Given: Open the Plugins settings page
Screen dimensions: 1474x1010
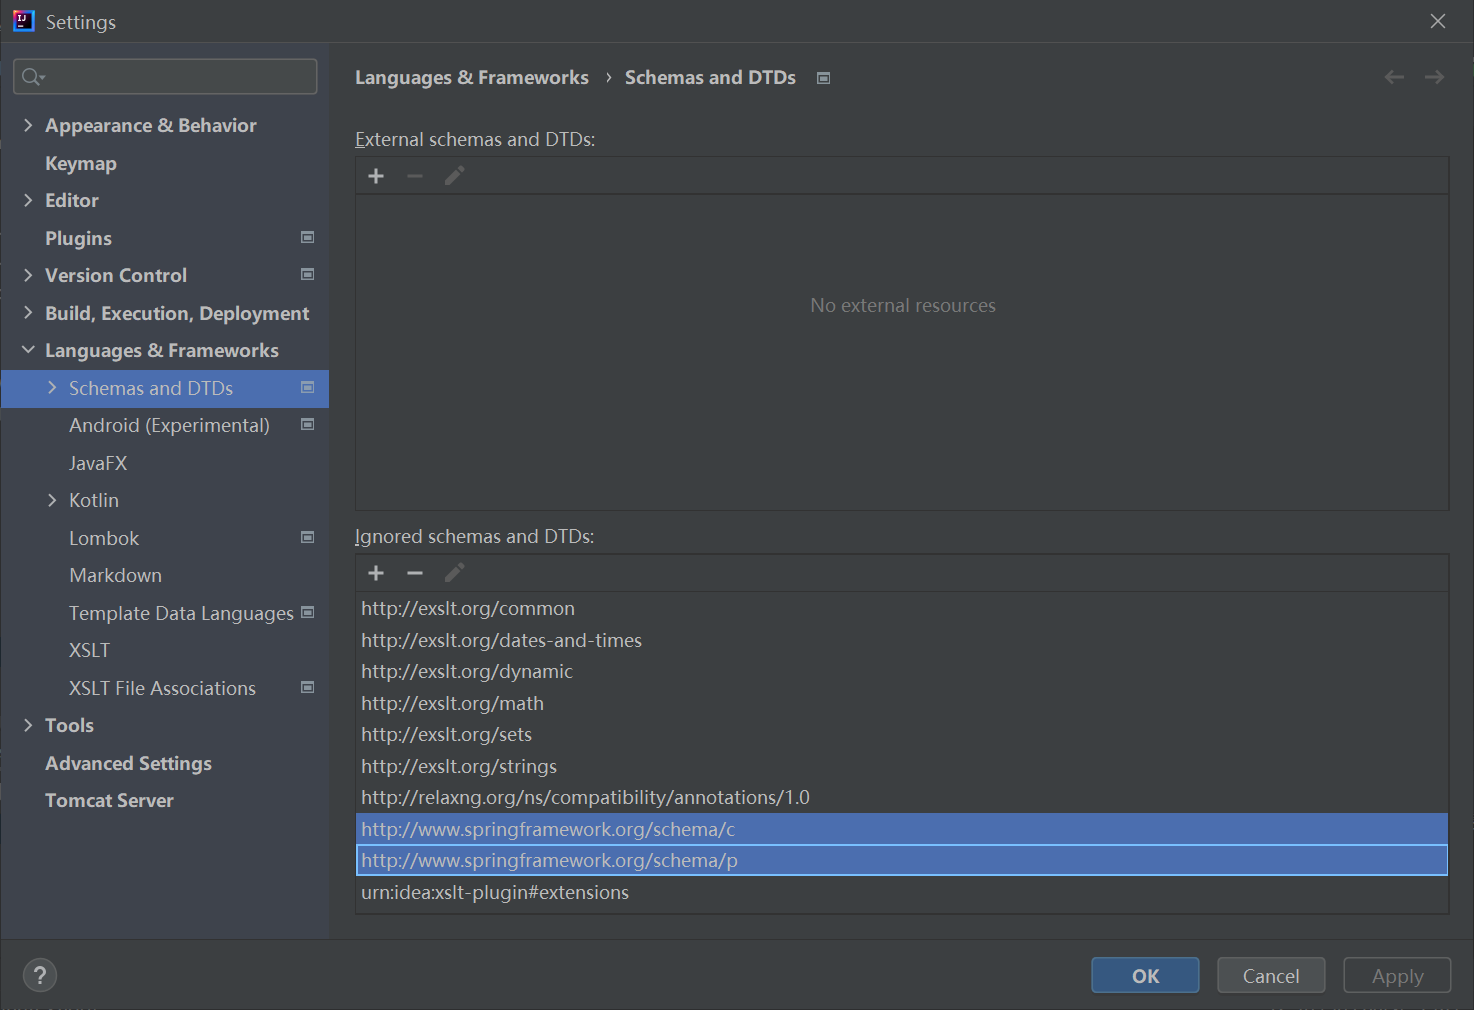Looking at the screenshot, I should 78,238.
